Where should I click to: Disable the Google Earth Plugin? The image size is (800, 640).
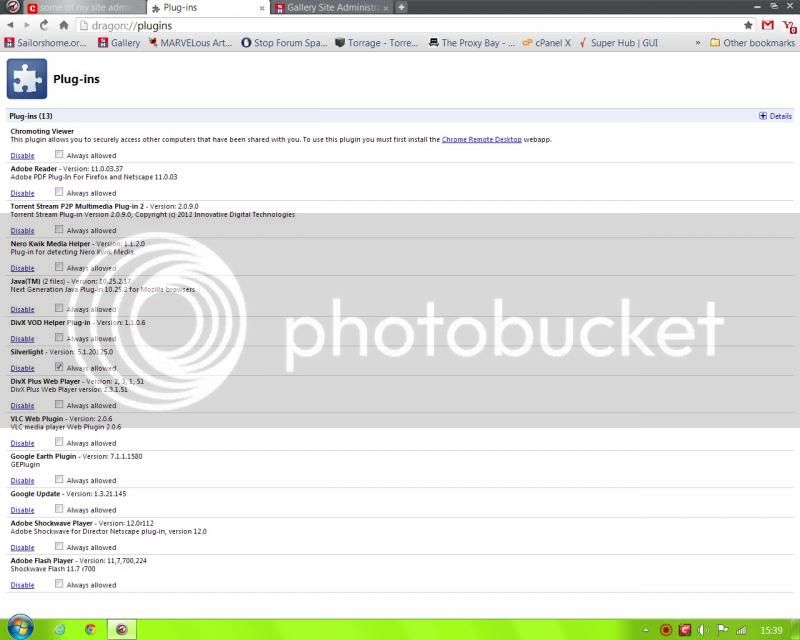(22, 481)
